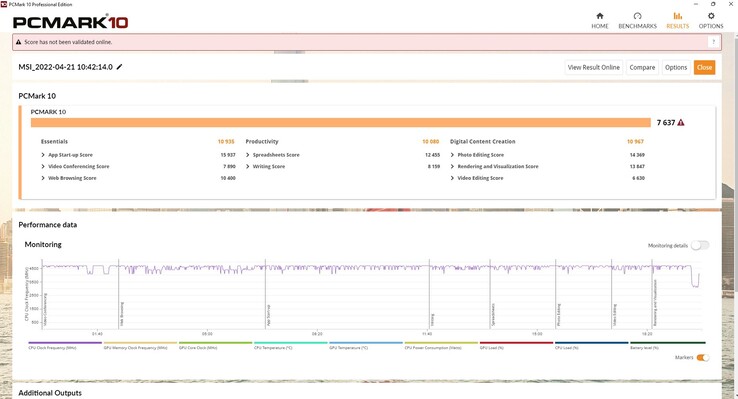The image size is (738, 399).
Task: Click the Web Browsing marker on the chart
Action: (x=121, y=314)
